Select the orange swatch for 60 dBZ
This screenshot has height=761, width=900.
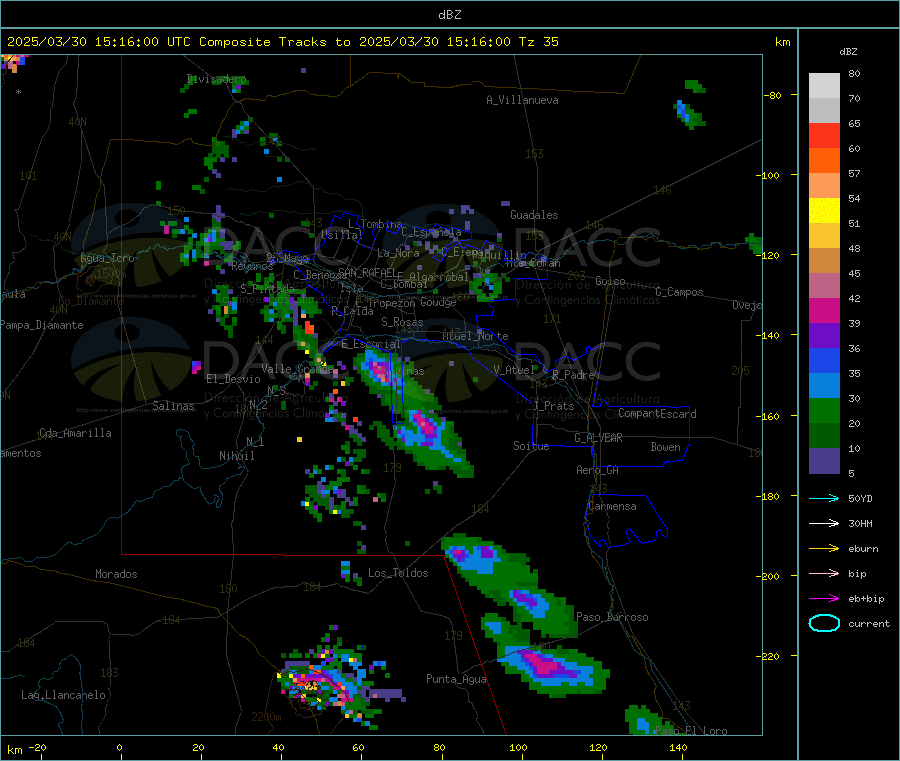(824, 160)
